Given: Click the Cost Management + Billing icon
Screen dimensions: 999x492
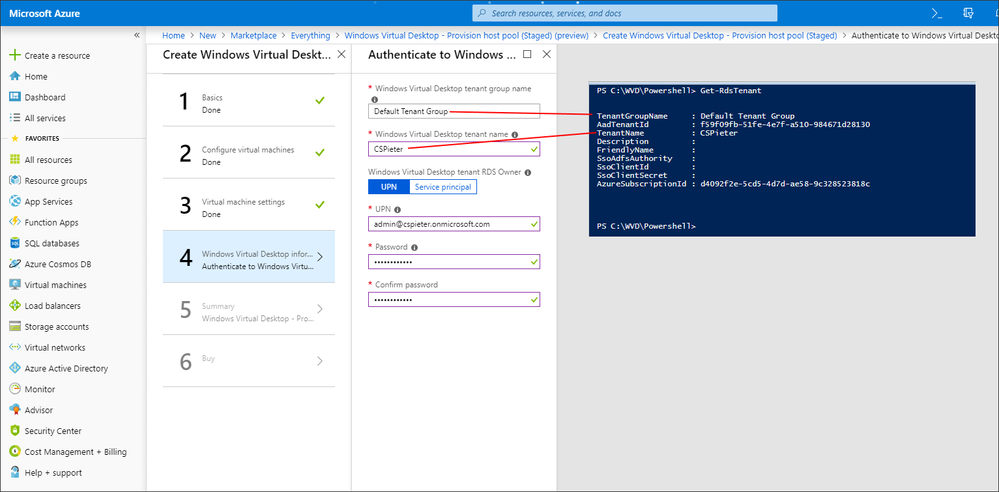Looking at the screenshot, I should click(x=15, y=452).
